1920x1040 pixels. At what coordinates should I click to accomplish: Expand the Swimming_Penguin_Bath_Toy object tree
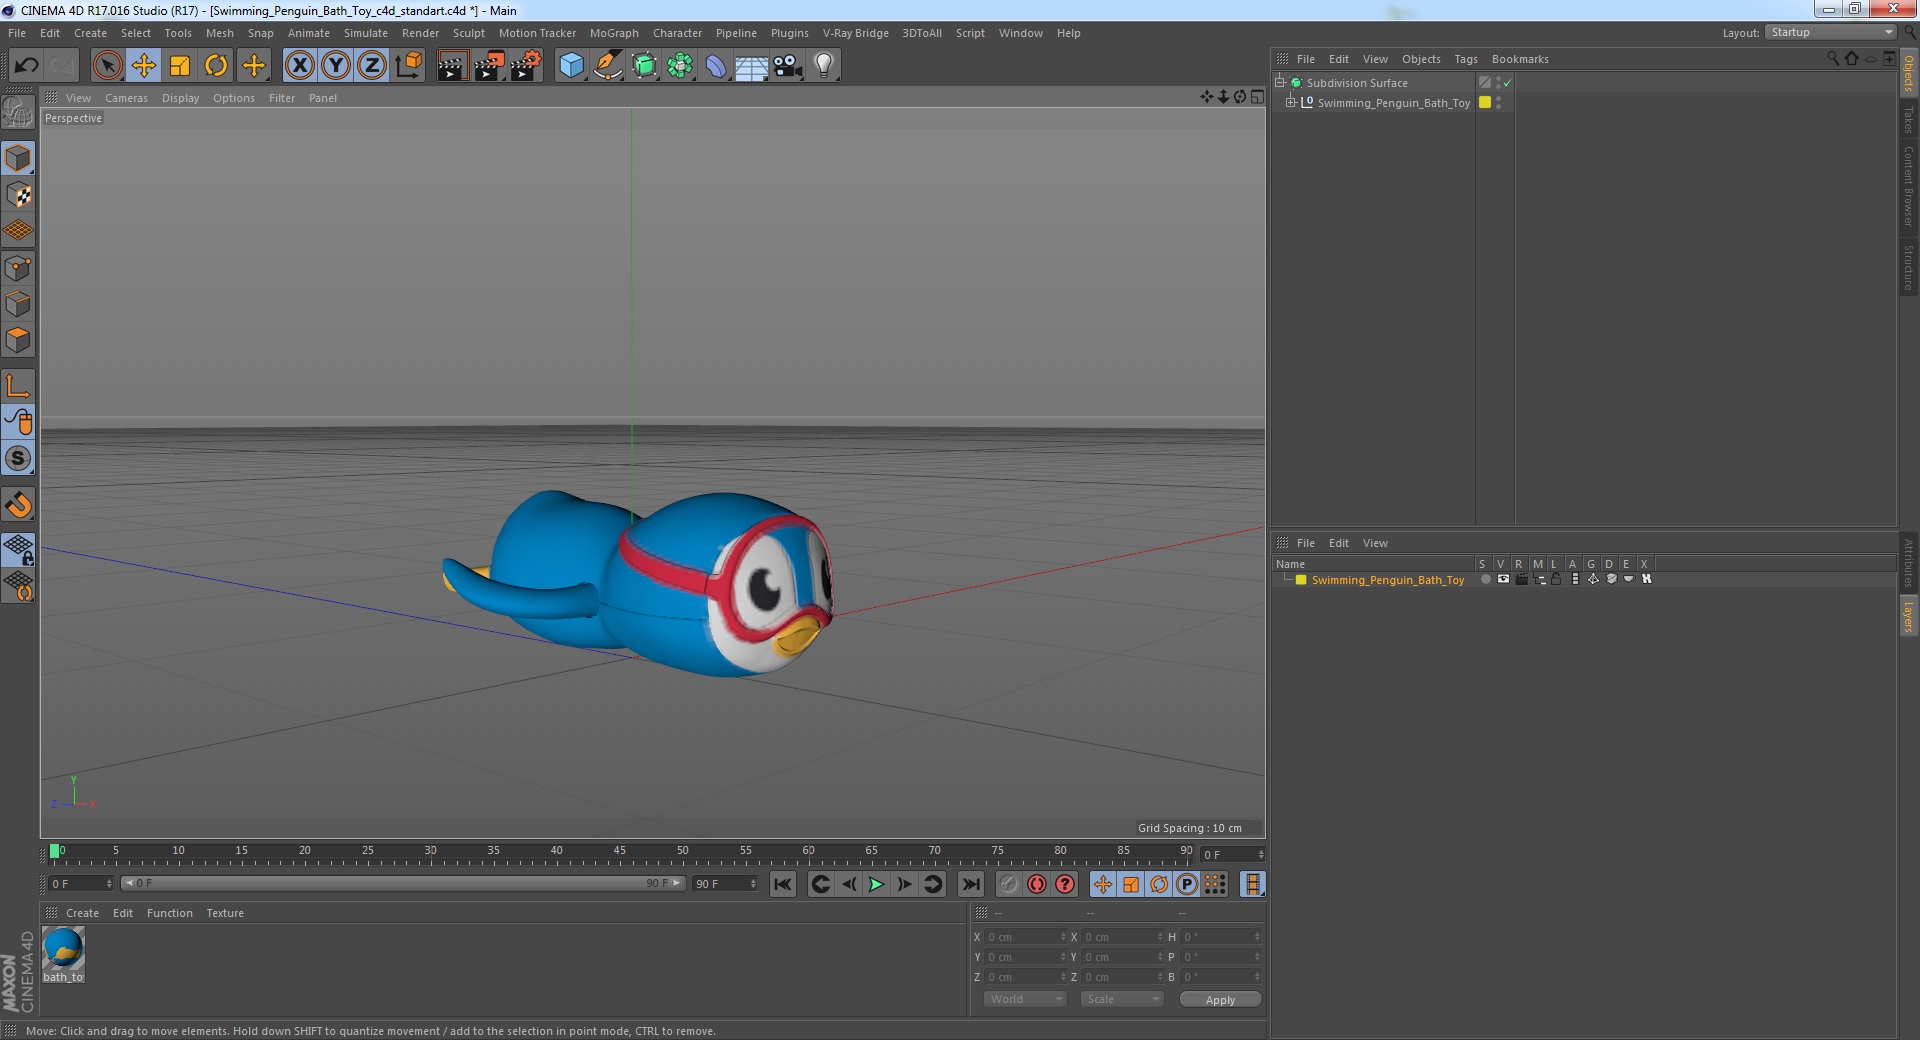tap(1291, 102)
